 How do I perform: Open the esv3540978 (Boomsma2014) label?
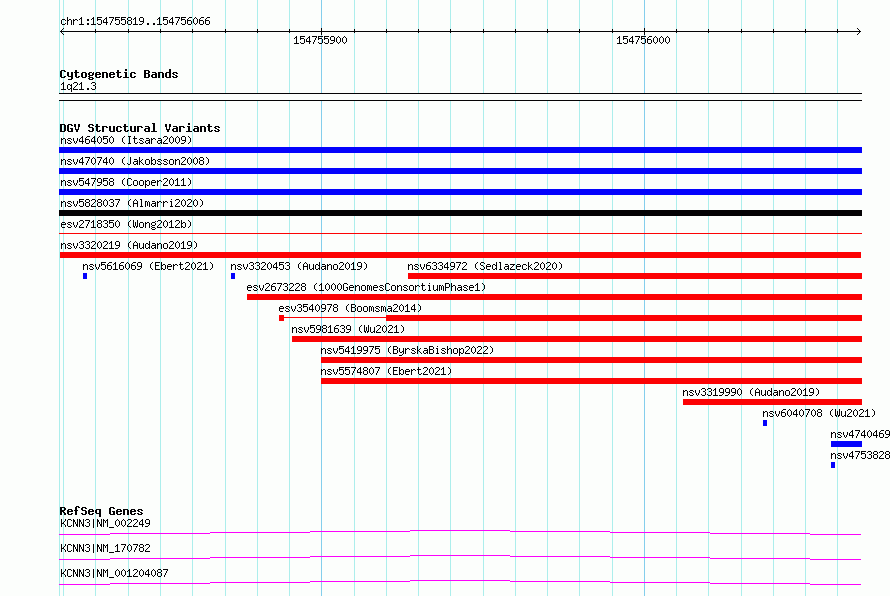click(350, 308)
